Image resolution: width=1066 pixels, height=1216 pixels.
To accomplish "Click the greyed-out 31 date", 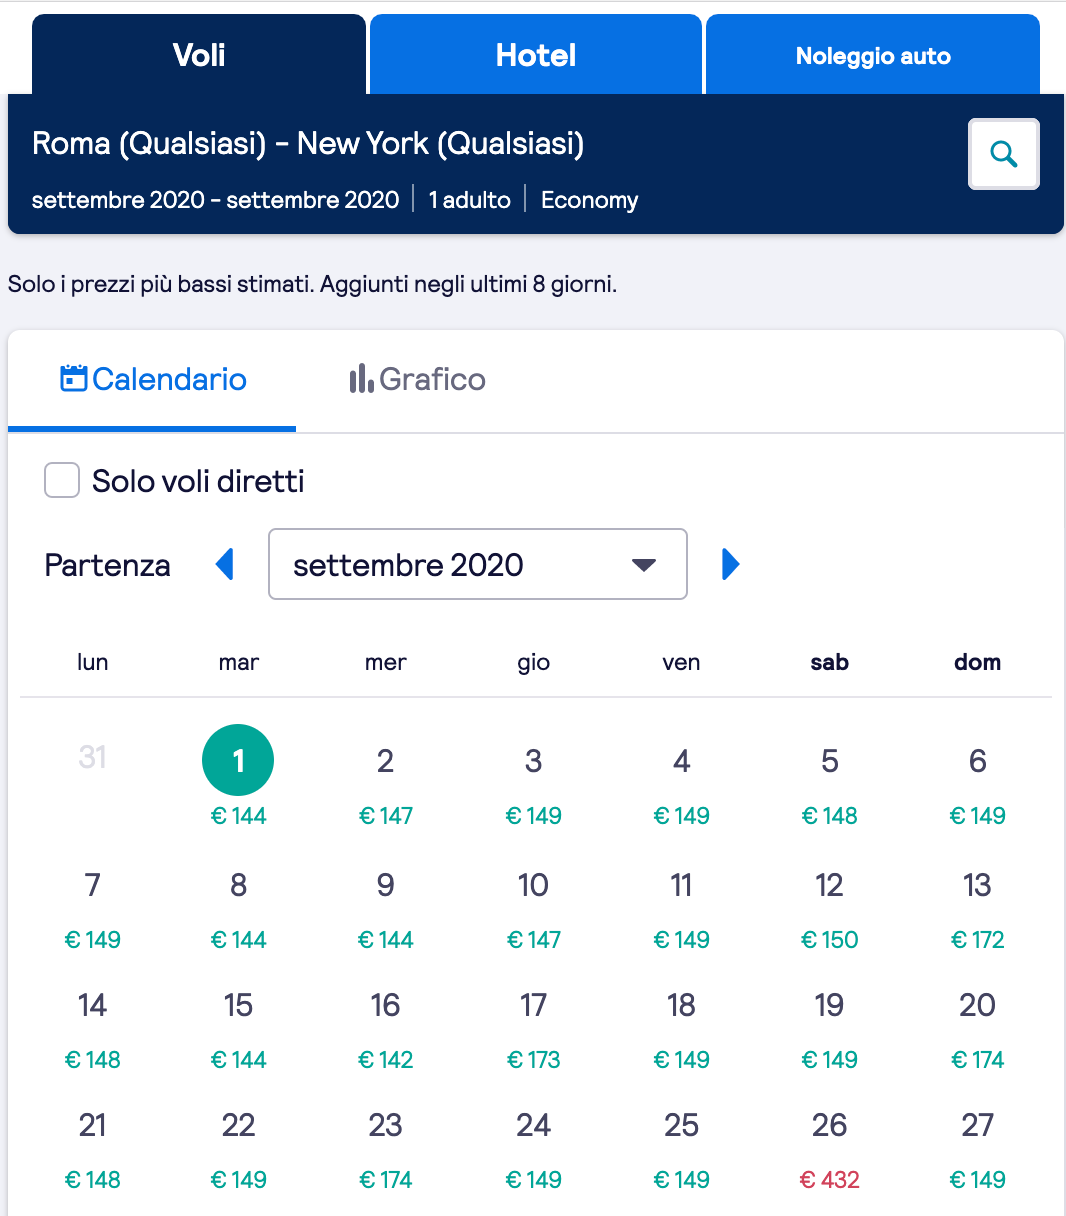I will point(93,757).
